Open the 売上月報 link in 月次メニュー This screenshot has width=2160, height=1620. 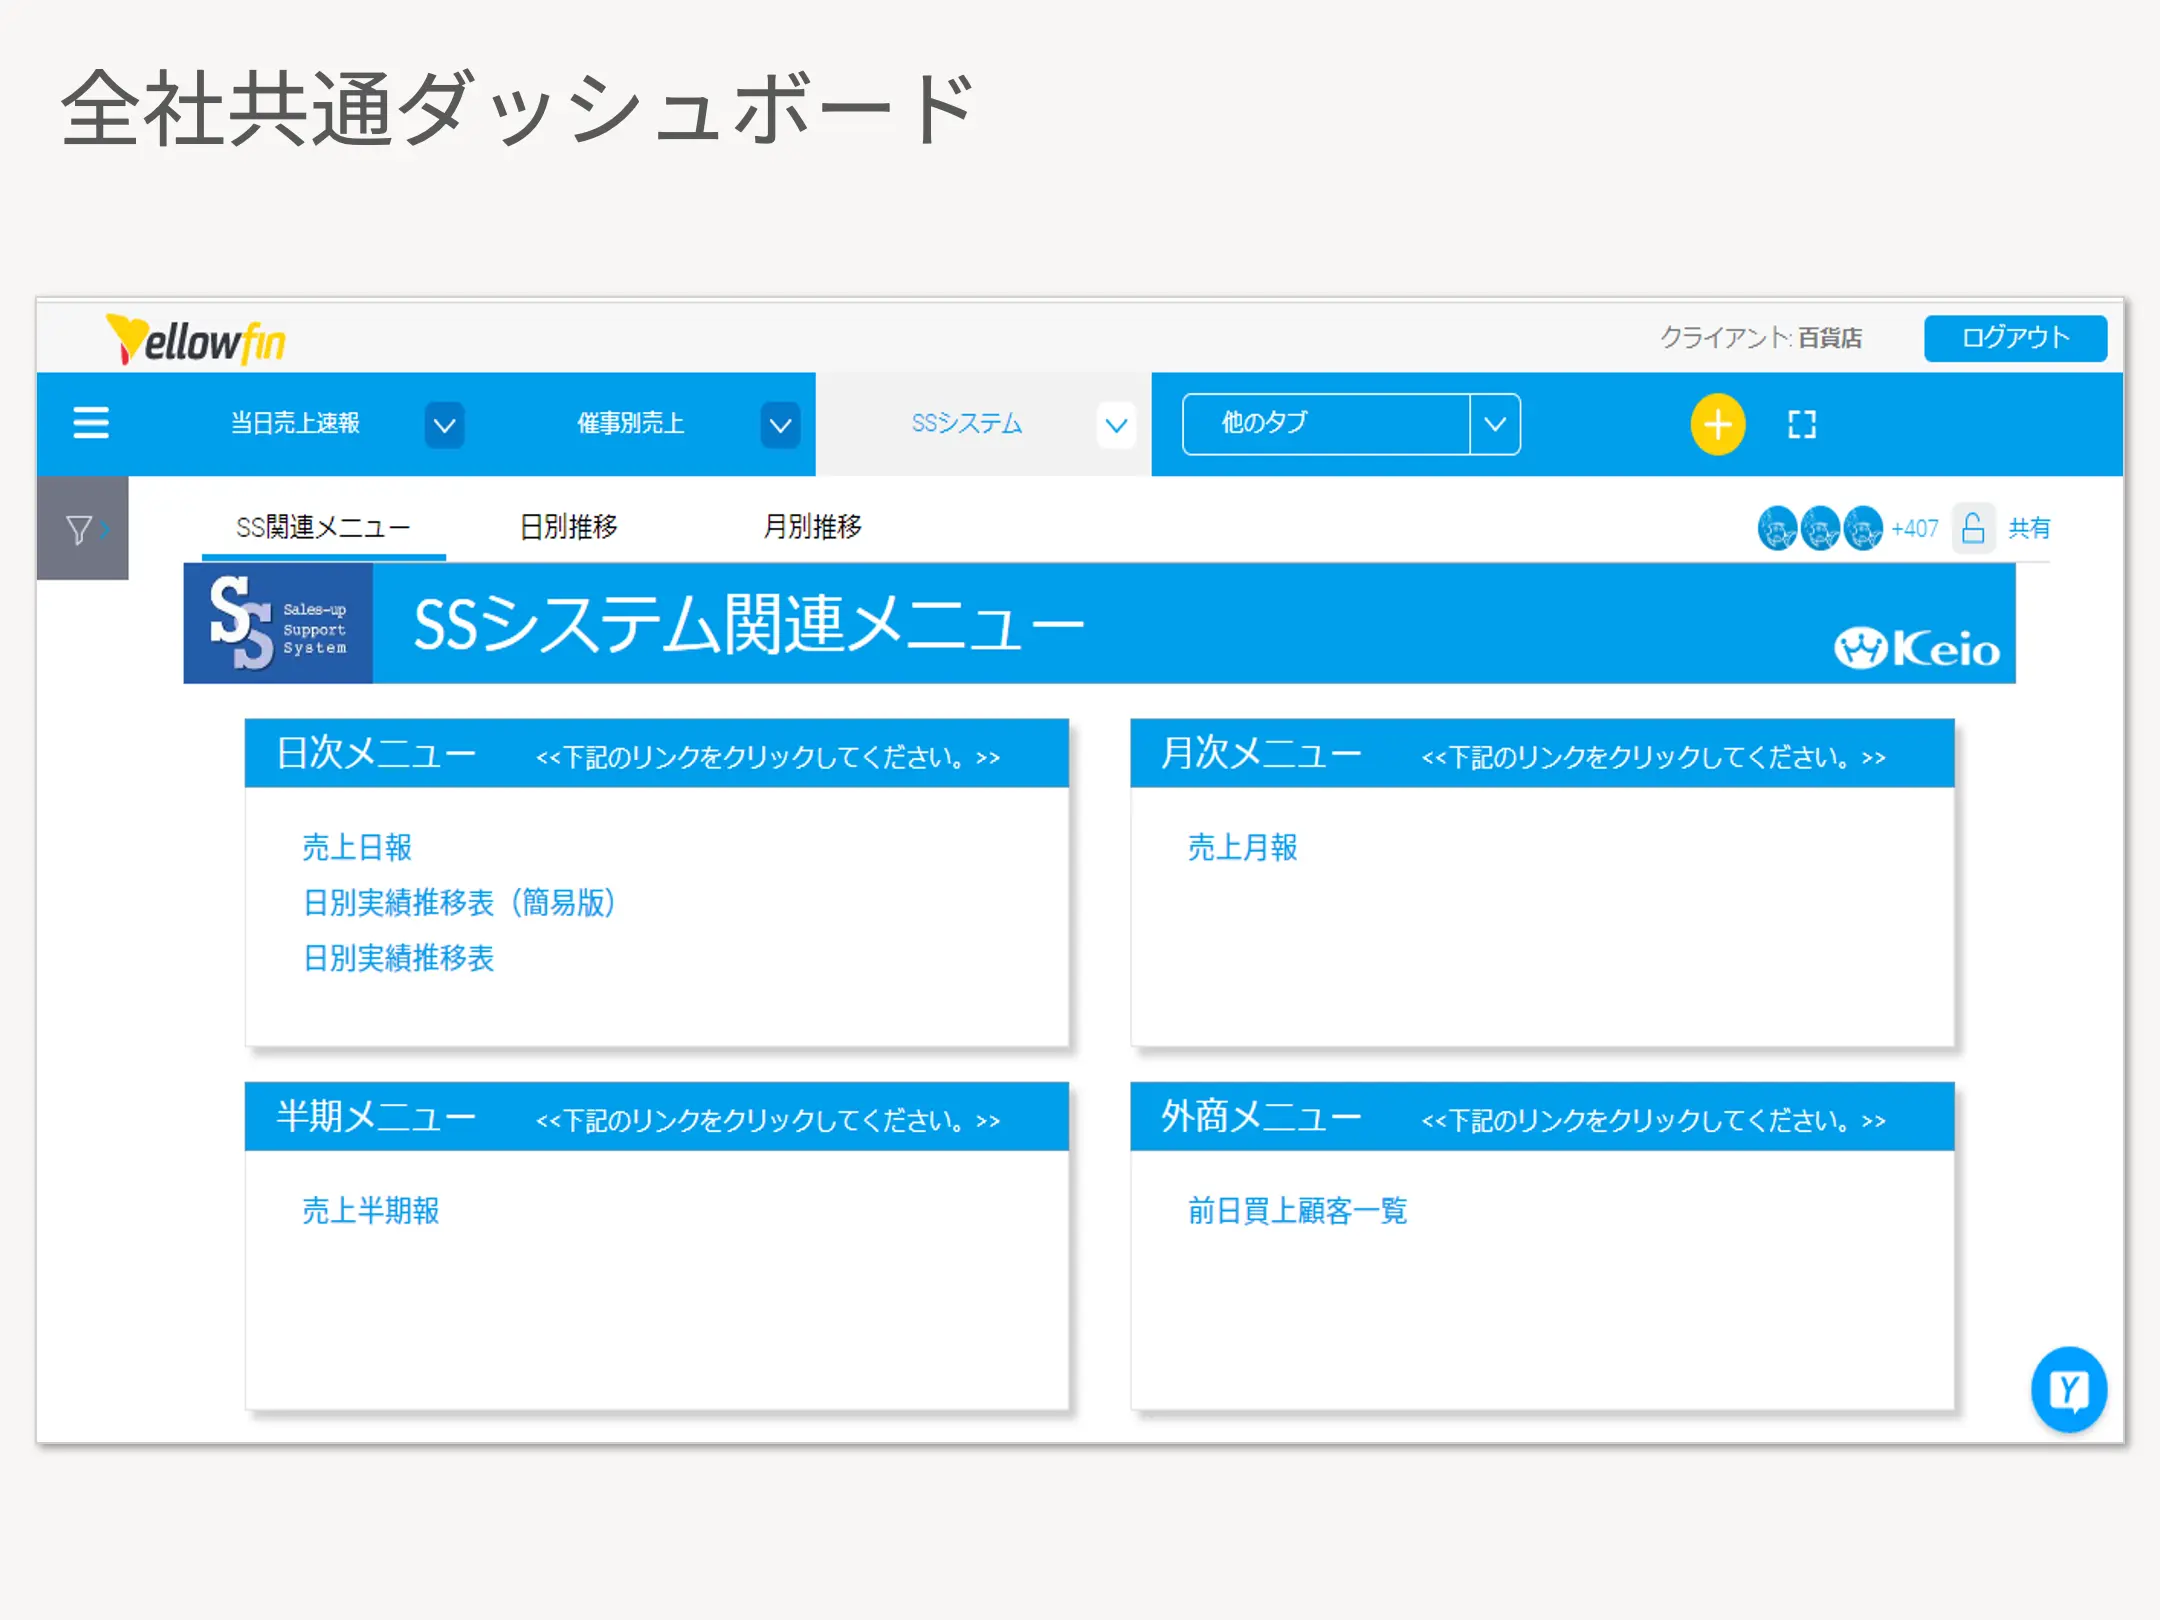(1243, 847)
